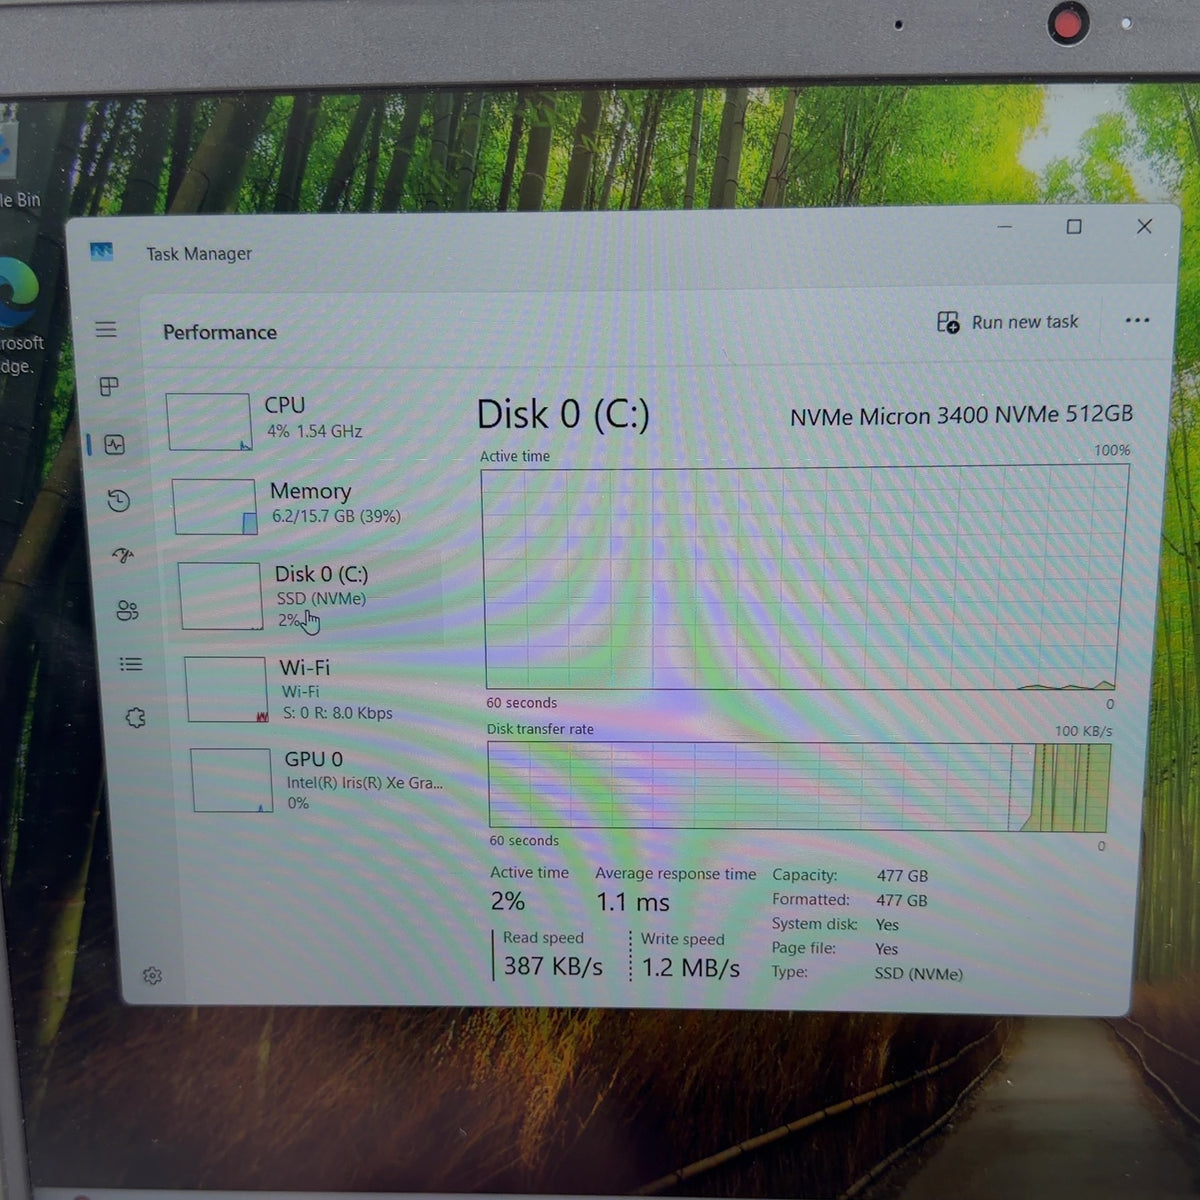1200x1200 pixels.
Task: Select the Memory performance entry
Action: pyautogui.click(x=306, y=506)
